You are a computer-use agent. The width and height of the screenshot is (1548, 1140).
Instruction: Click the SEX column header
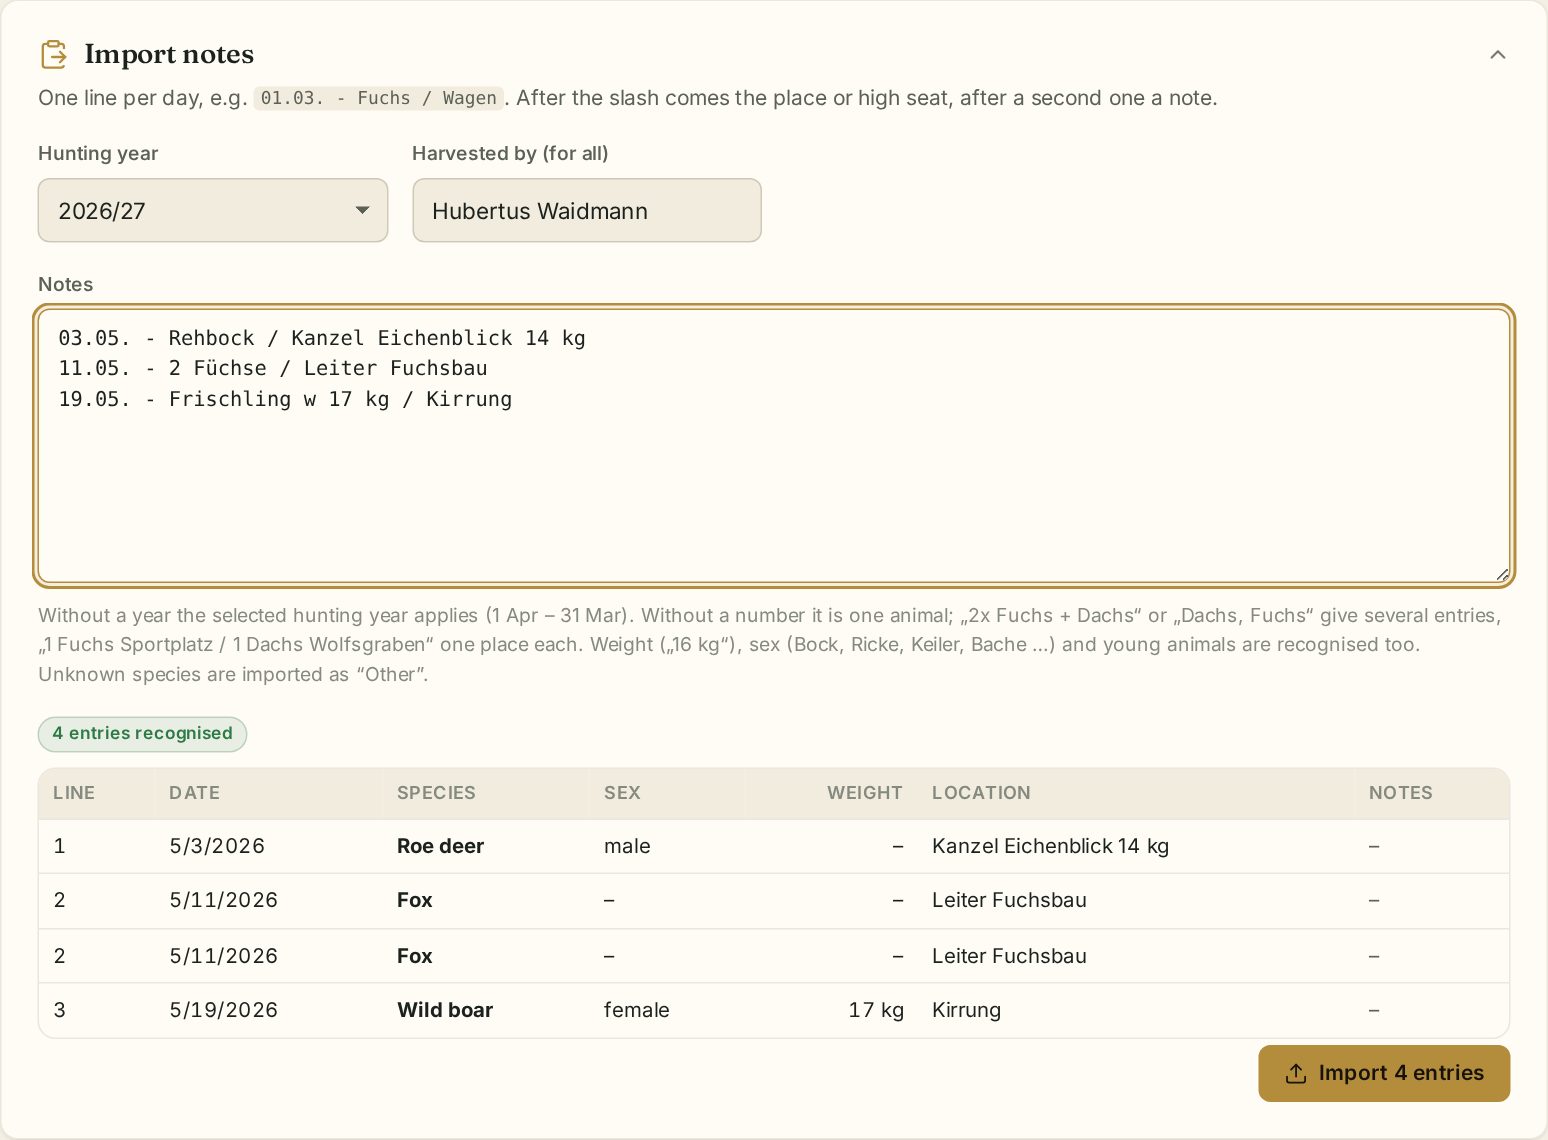(x=622, y=793)
